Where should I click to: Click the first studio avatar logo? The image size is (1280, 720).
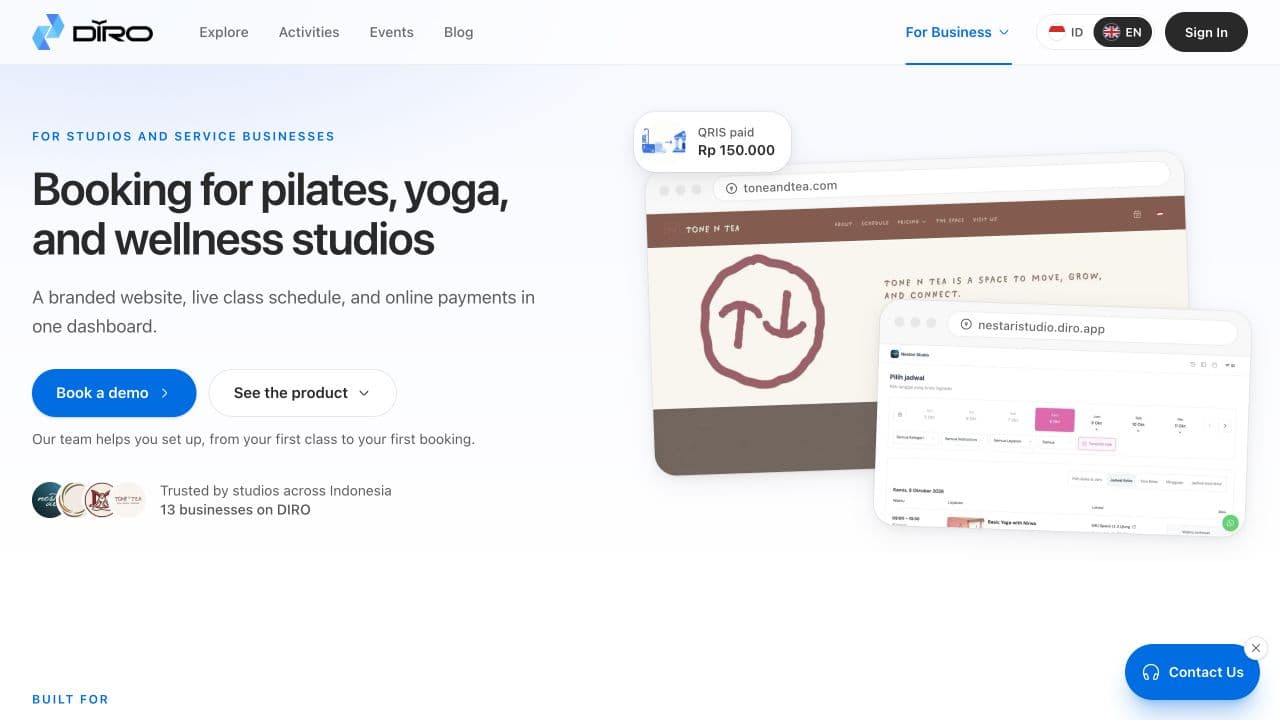[x=49, y=499]
